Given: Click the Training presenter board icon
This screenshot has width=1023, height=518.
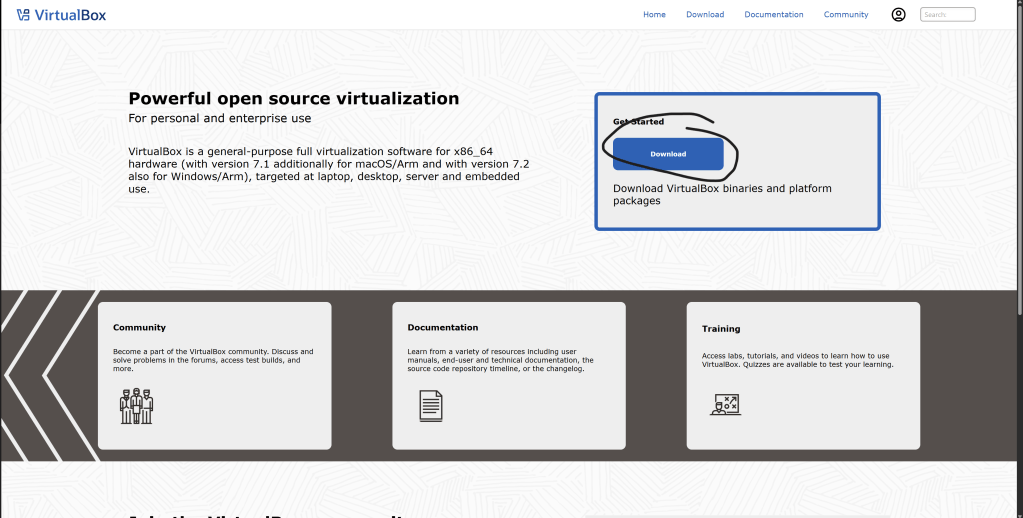Looking at the screenshot, I should click(725, 404).
